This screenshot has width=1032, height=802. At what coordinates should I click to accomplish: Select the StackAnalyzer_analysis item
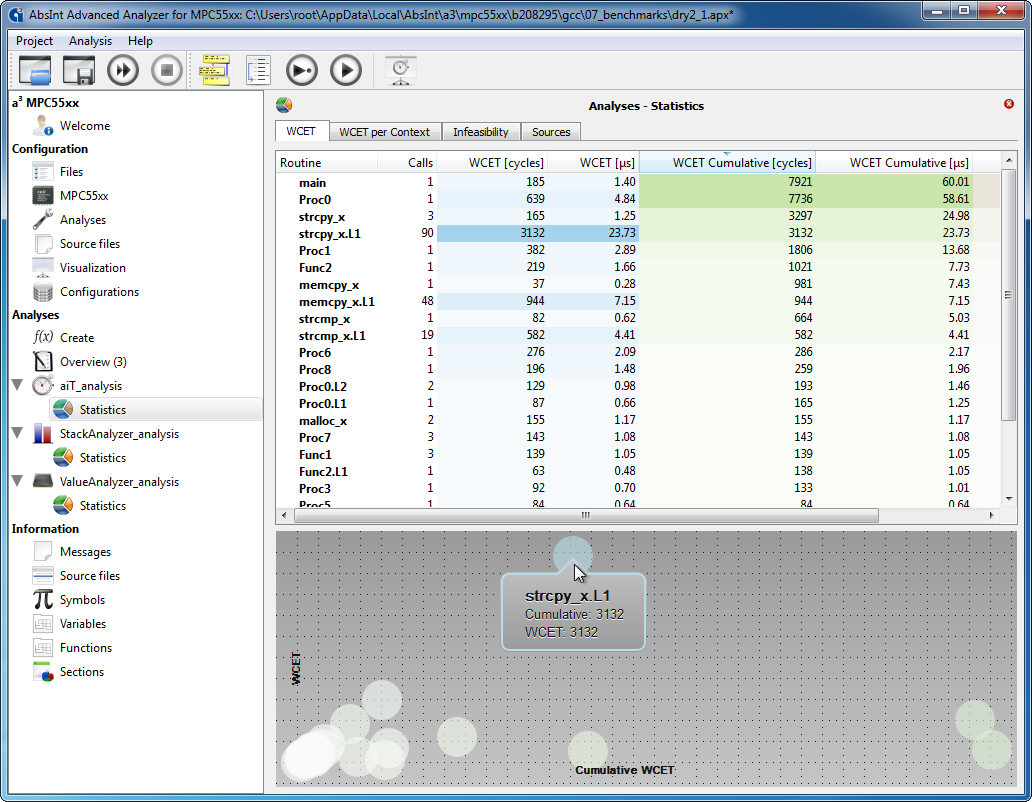click(119, 434)
